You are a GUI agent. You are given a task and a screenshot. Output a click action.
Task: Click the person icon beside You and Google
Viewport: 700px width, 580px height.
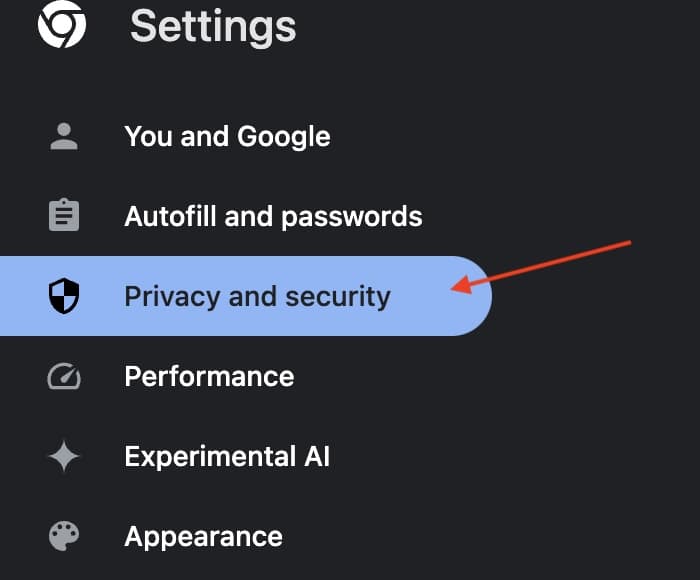coord(64,137)
